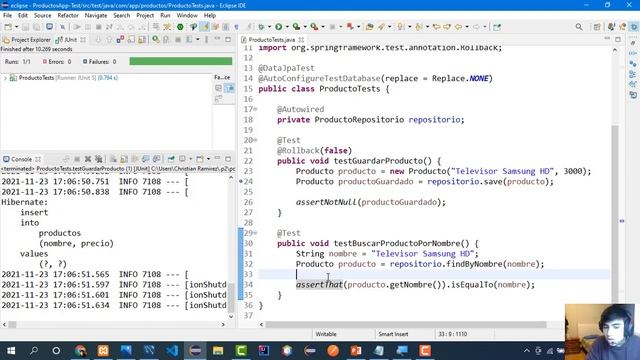Open the Debug configurations dropdown arrow
Image resolution: width=640 pixels, height=360 pixels.
[269, 27]
